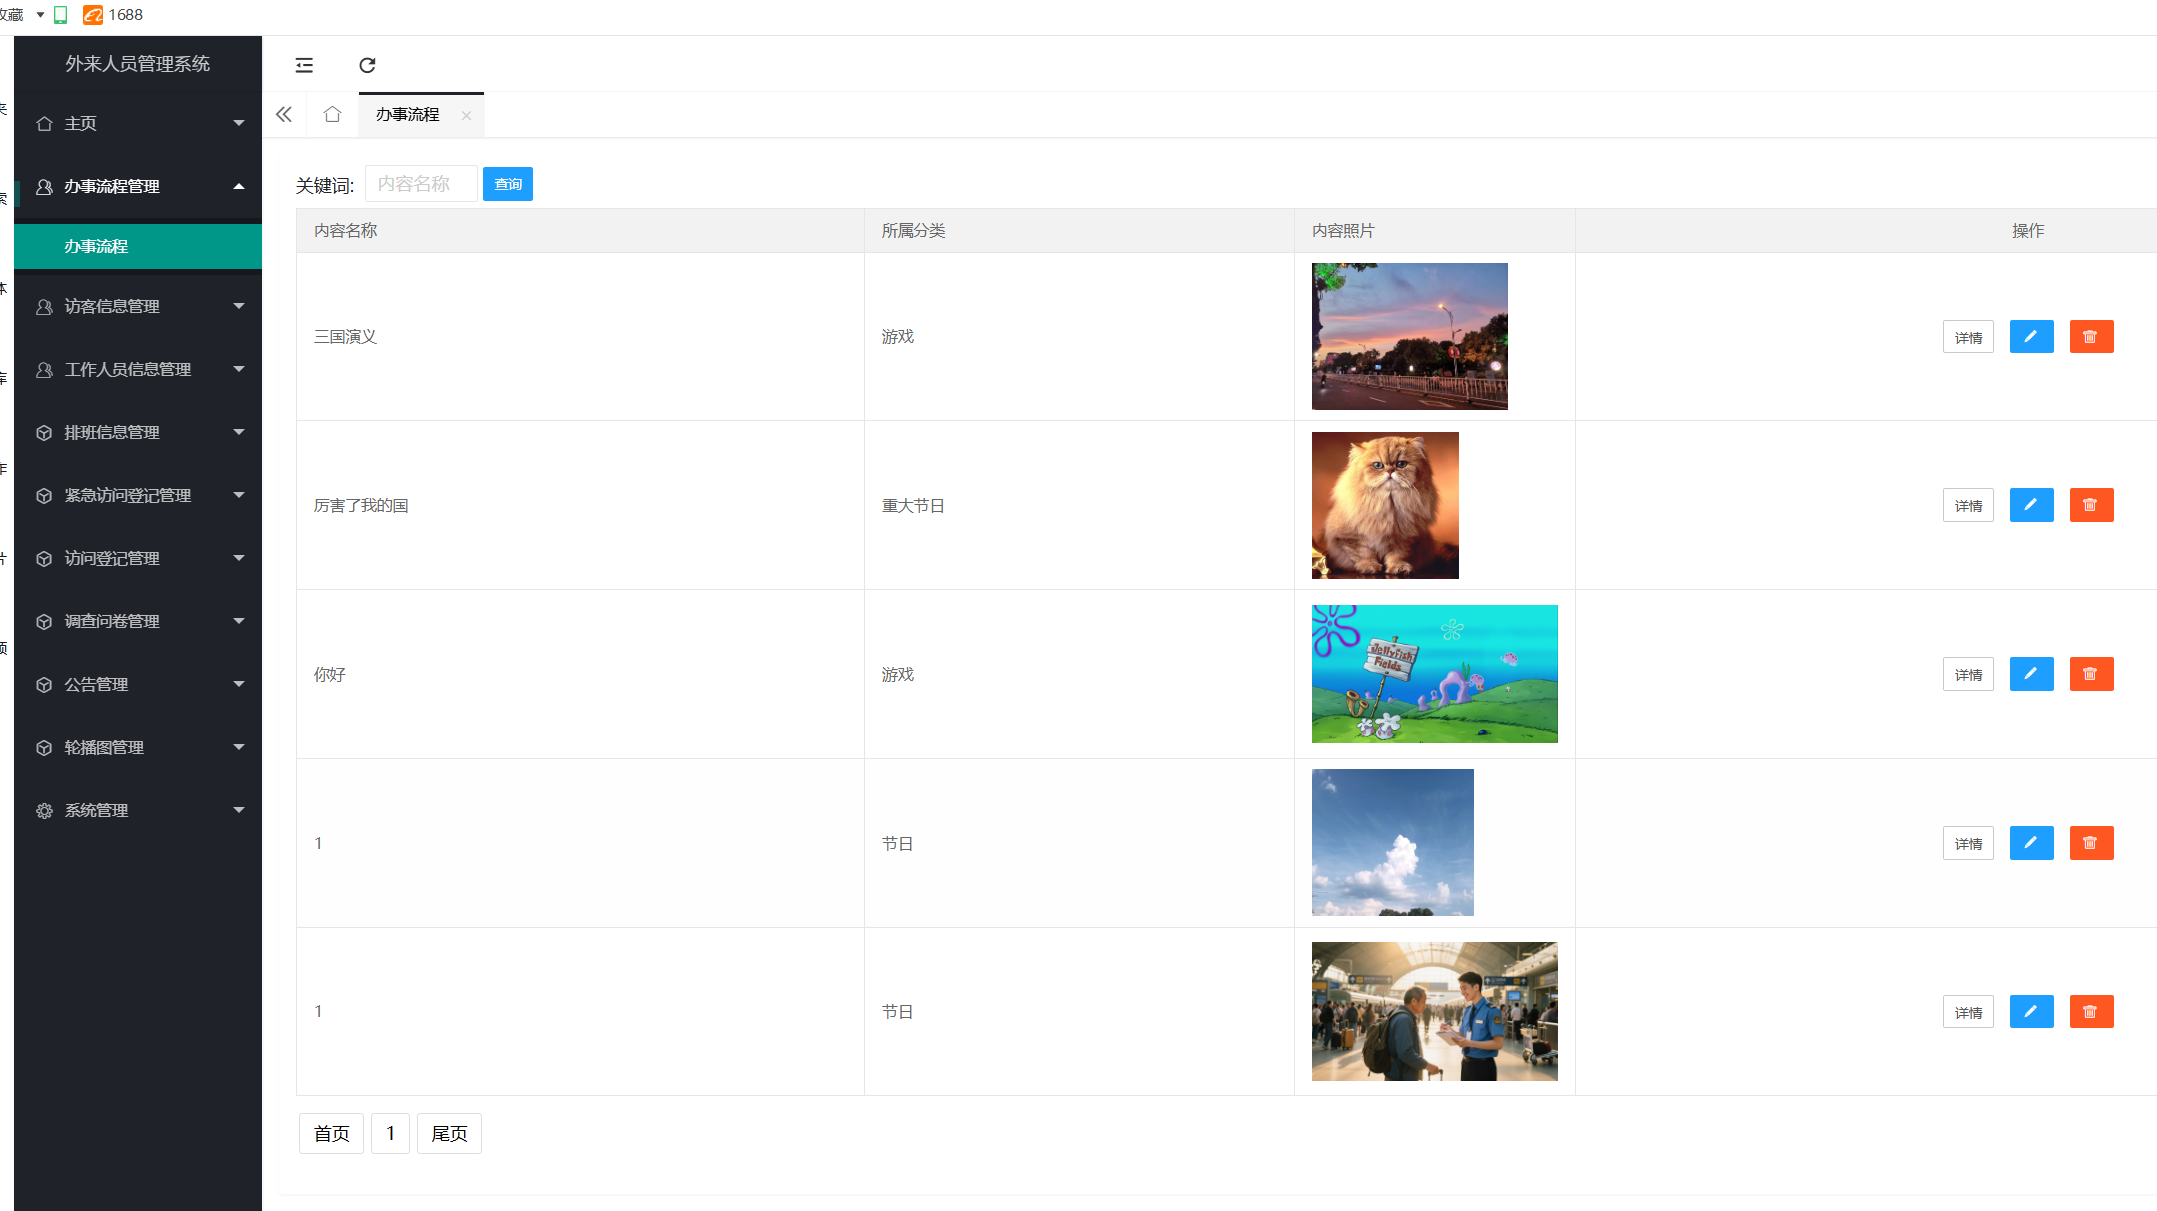Click the Persian cat photo thumbnail
Viewport: 2157px width, 1211px height.
[x=1384, y=505]
